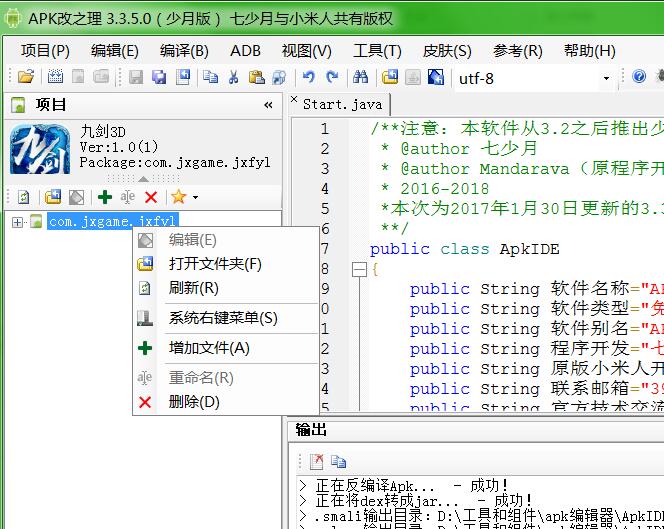Open the 编译(B) menu
The width and height of the screenshot is (664, 529).
184,51
